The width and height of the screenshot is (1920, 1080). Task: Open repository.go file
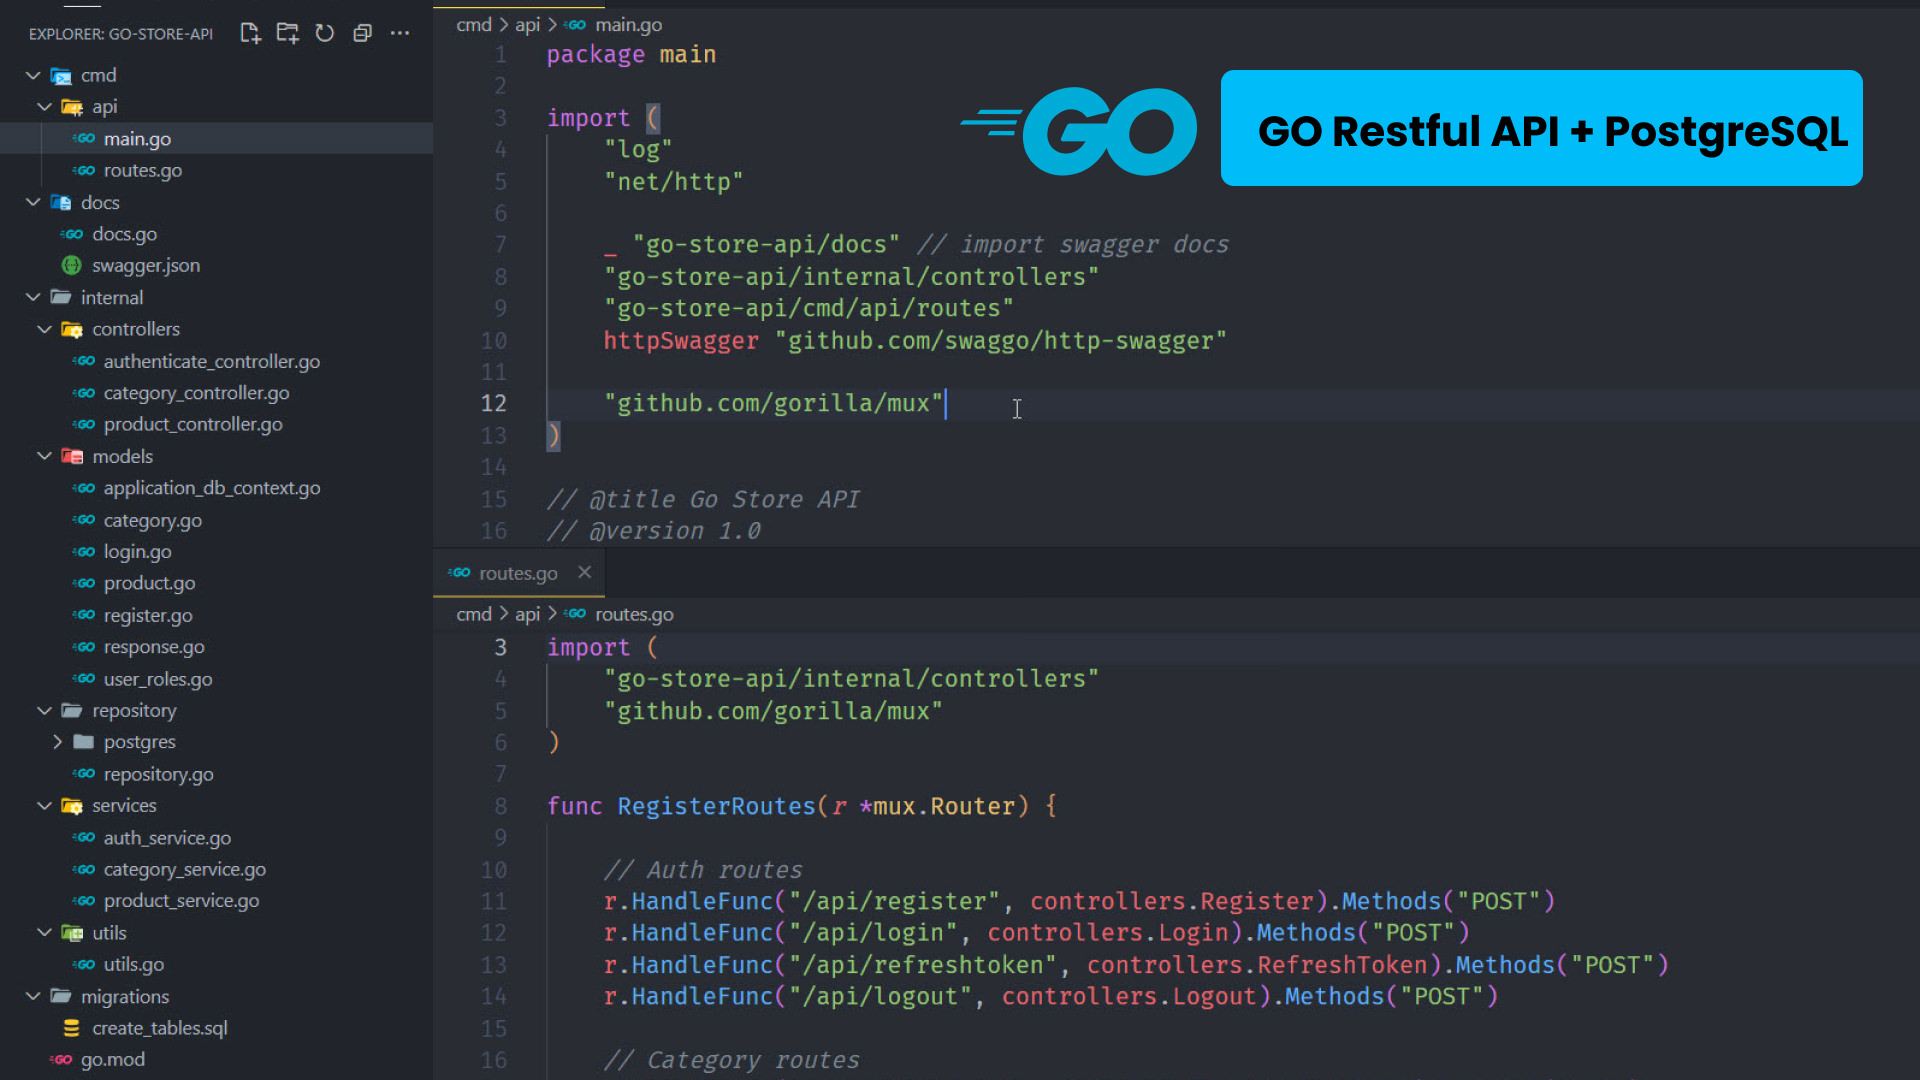point(158,774)
